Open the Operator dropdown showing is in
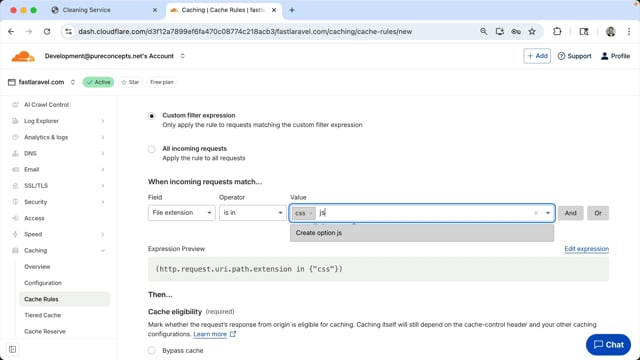Image resolution: width=640 pixels, height=360 pixels. pyautogui.click(x=253, y=213)
